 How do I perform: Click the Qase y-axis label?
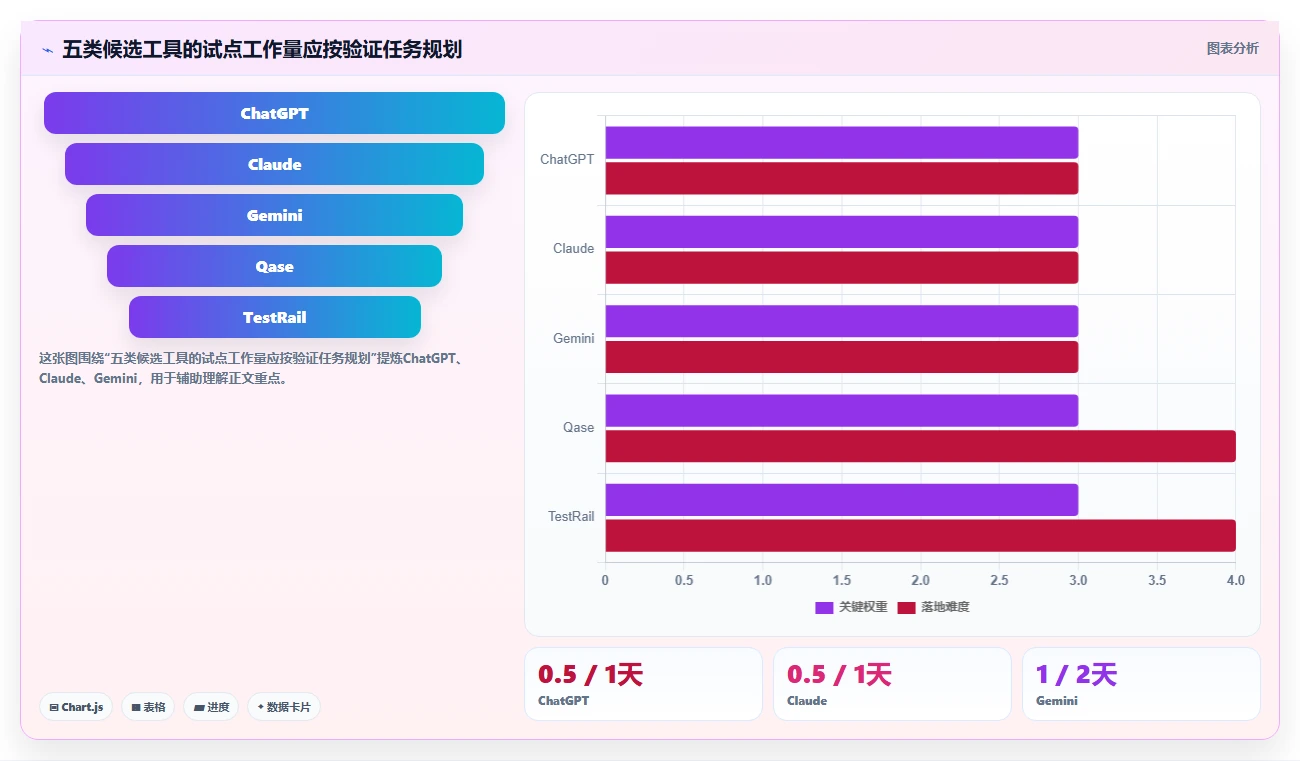578,428
